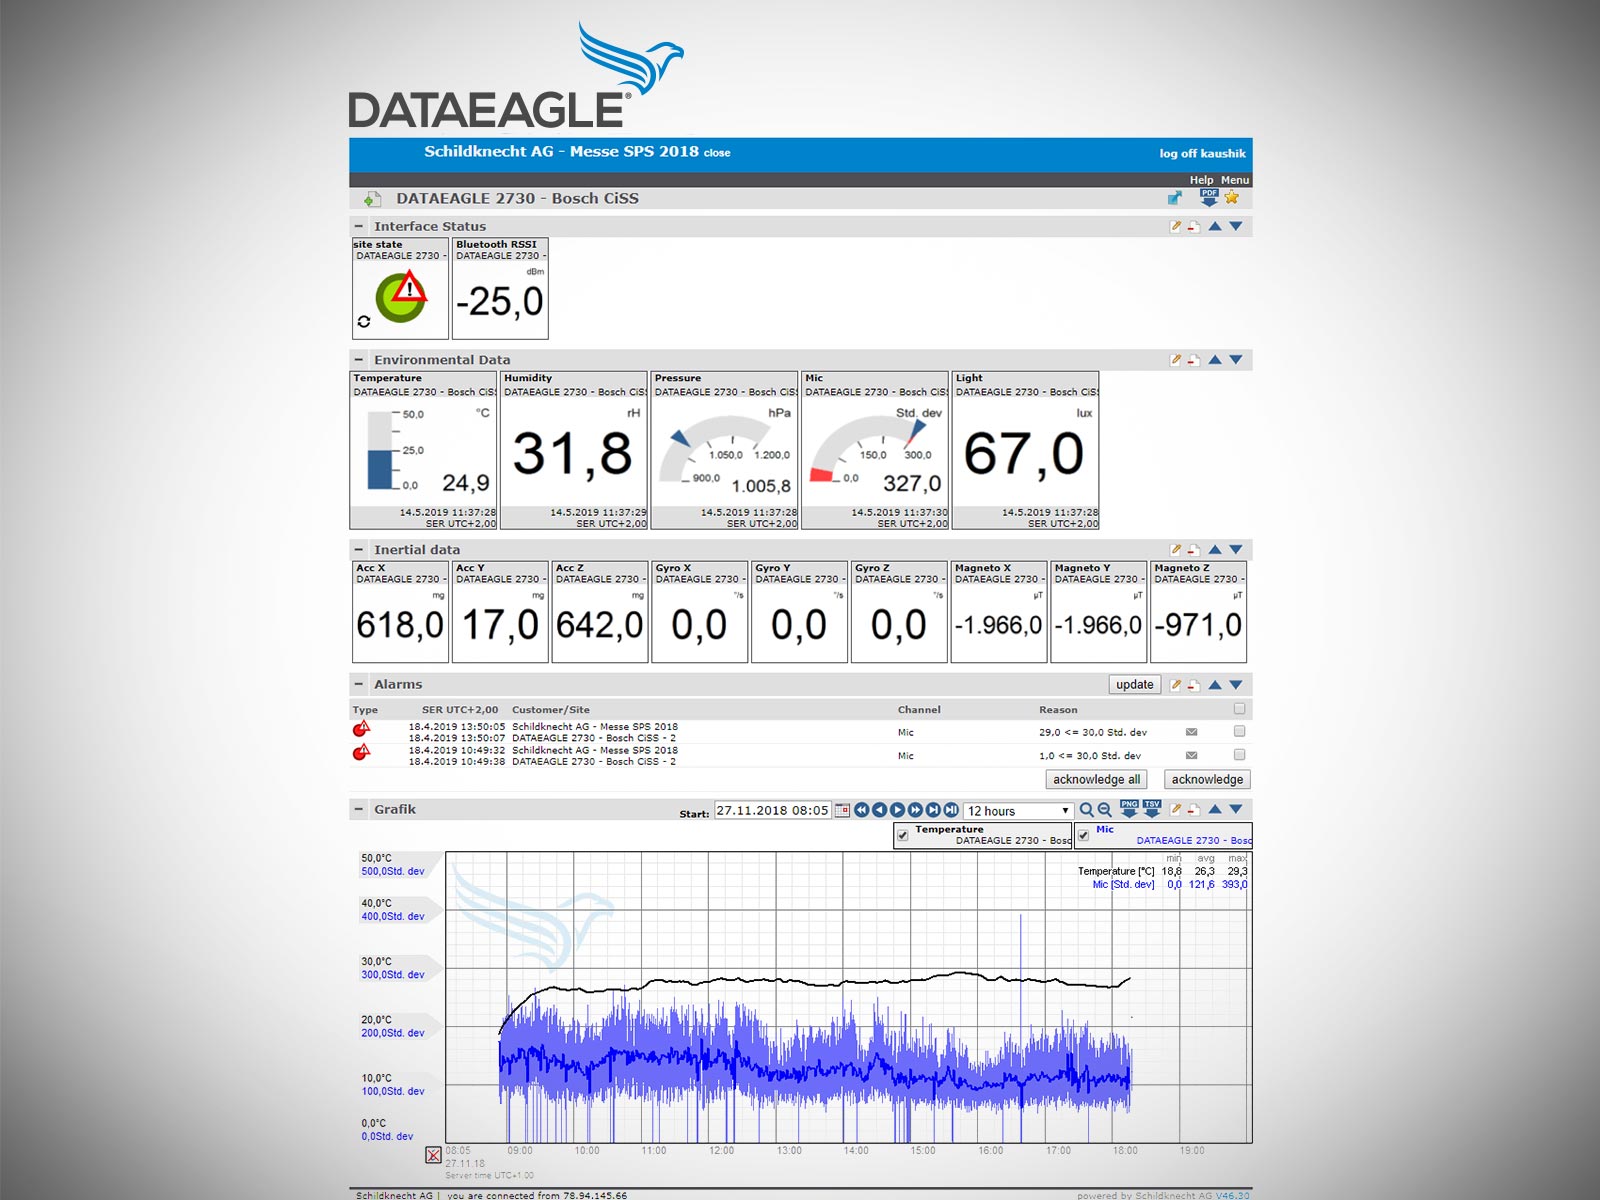1600x1200 pixels.
Task: Move the Inertial data section down
Action: (x=1236, y=549)
